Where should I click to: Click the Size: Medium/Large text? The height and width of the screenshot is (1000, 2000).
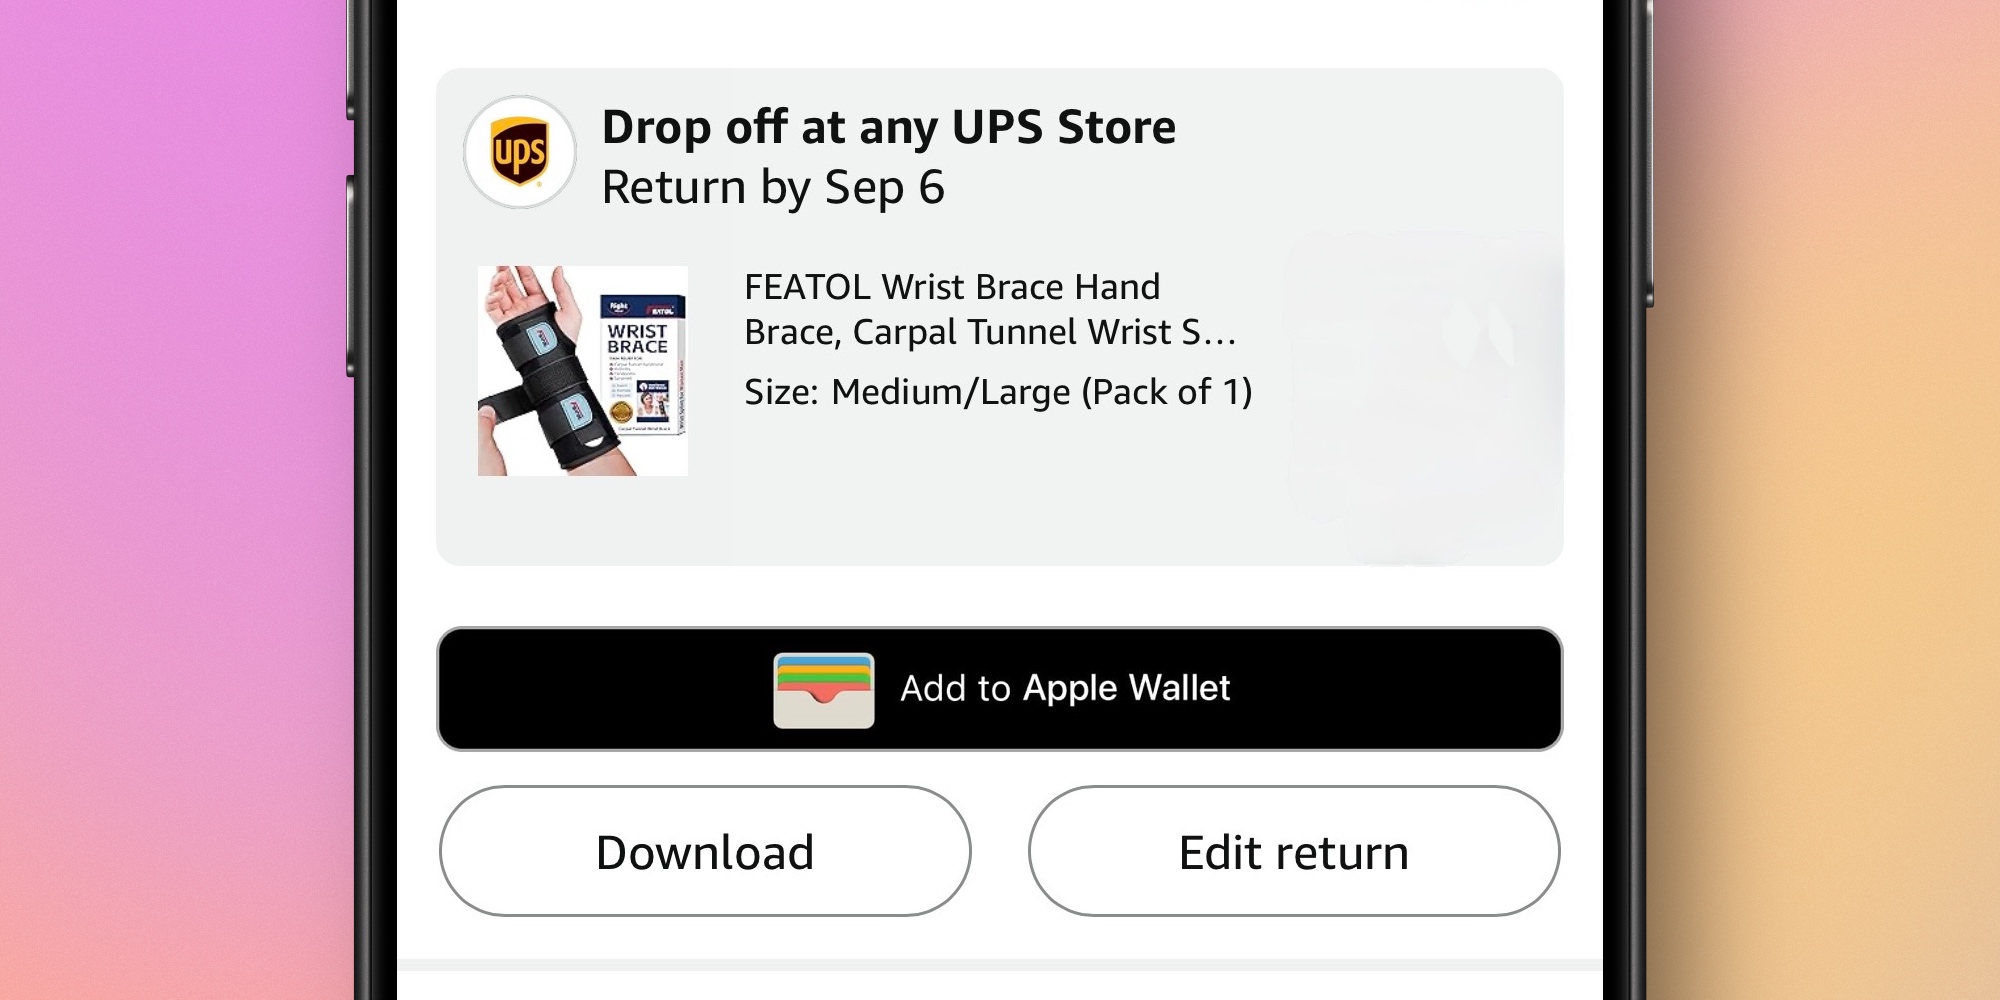tap(1000, 392)
